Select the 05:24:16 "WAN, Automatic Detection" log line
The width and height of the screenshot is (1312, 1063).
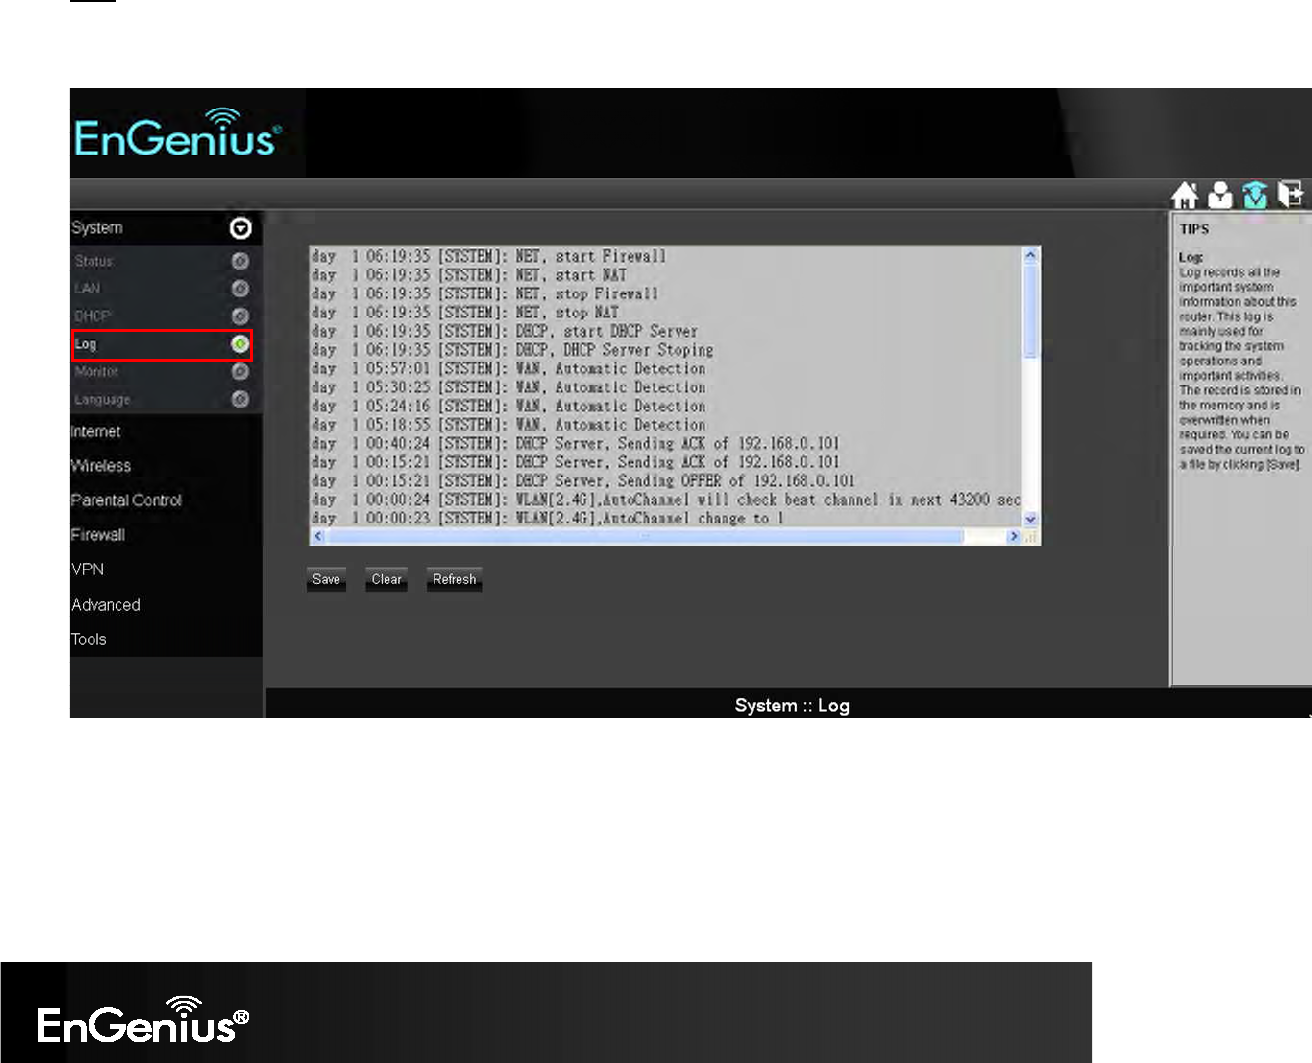pos(509,407)
